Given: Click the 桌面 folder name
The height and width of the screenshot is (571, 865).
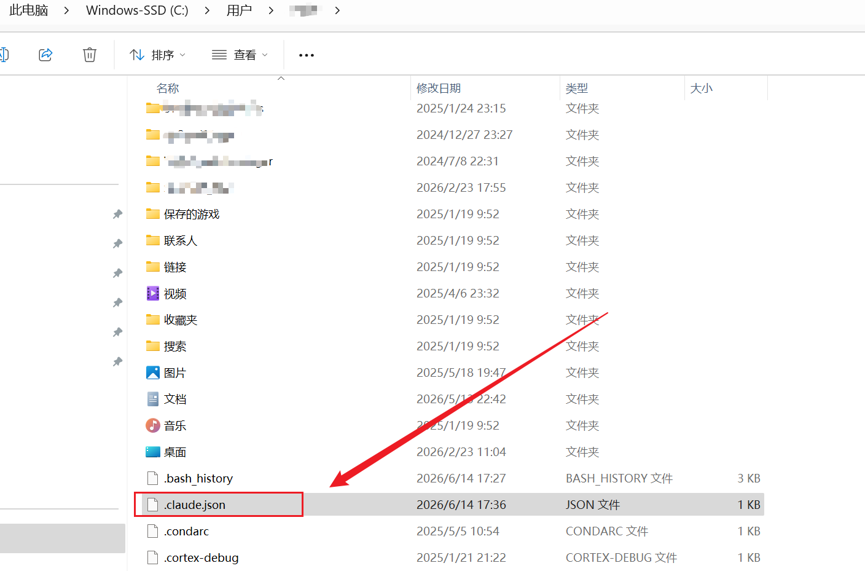Looking at the screenshot, I should click(175, 452).
